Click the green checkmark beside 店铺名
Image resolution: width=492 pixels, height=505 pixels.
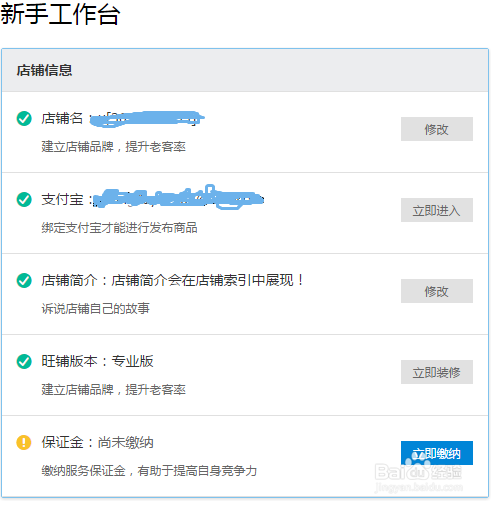24,118
